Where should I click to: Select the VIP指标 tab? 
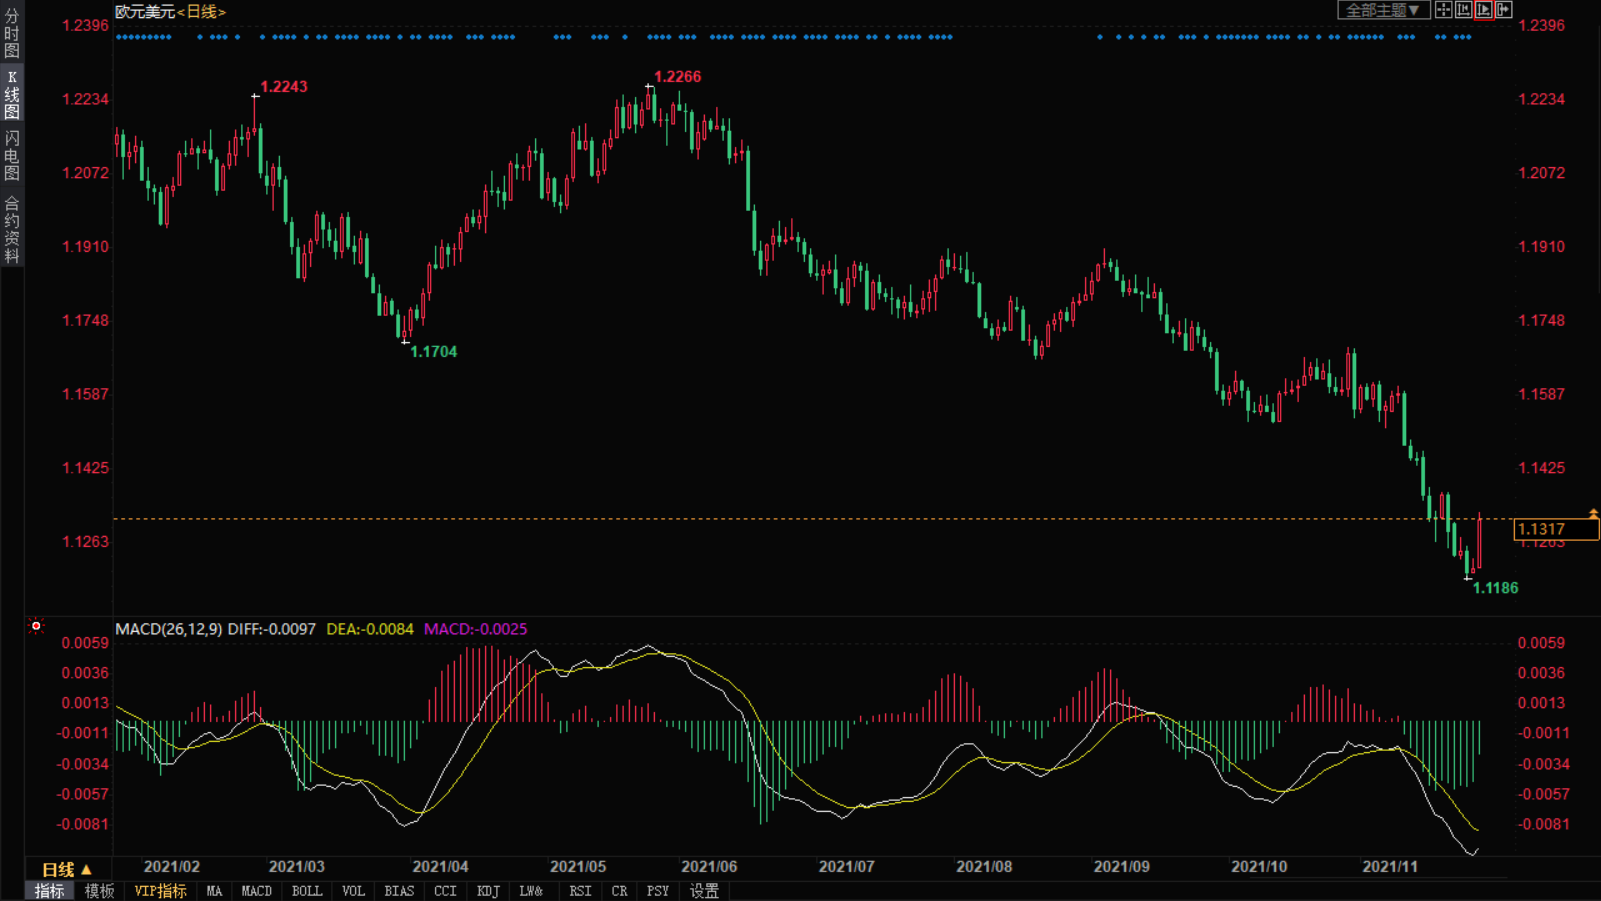coord(160,891)
